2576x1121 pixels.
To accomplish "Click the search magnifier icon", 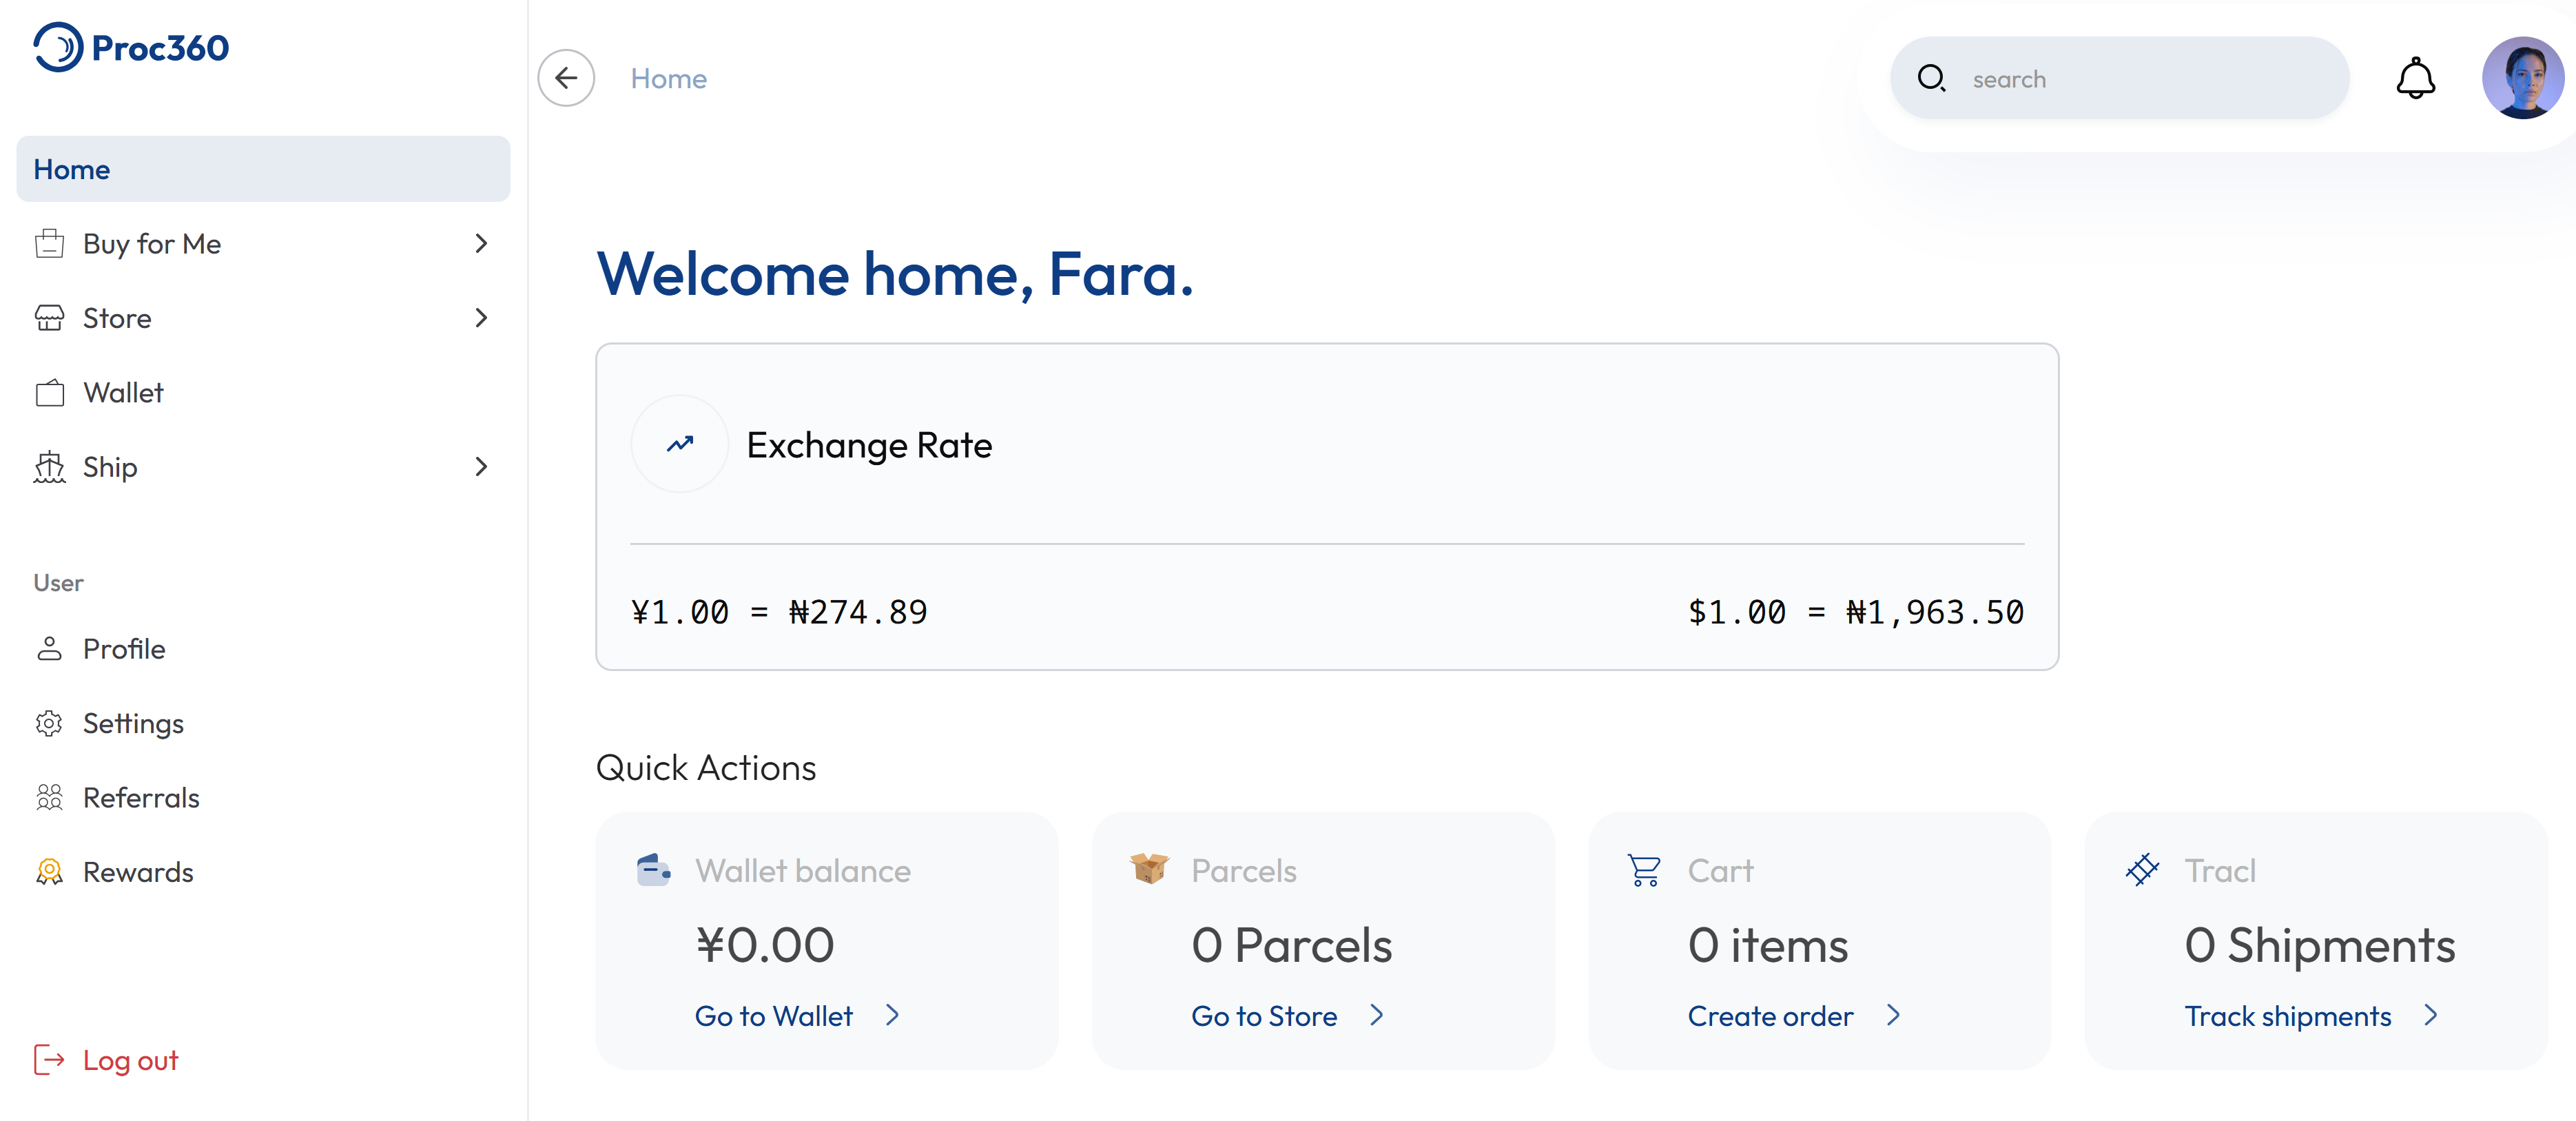I will [1931, 78].
